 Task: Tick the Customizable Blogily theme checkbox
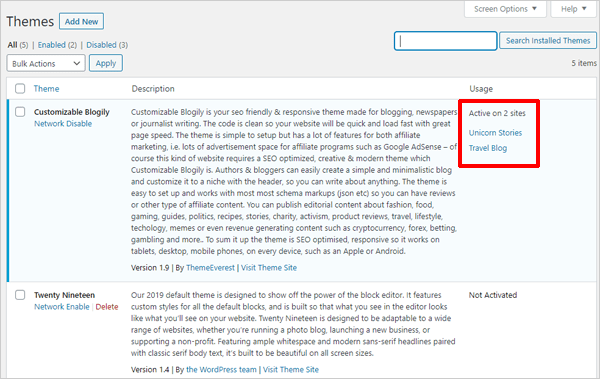click(20, 112)
